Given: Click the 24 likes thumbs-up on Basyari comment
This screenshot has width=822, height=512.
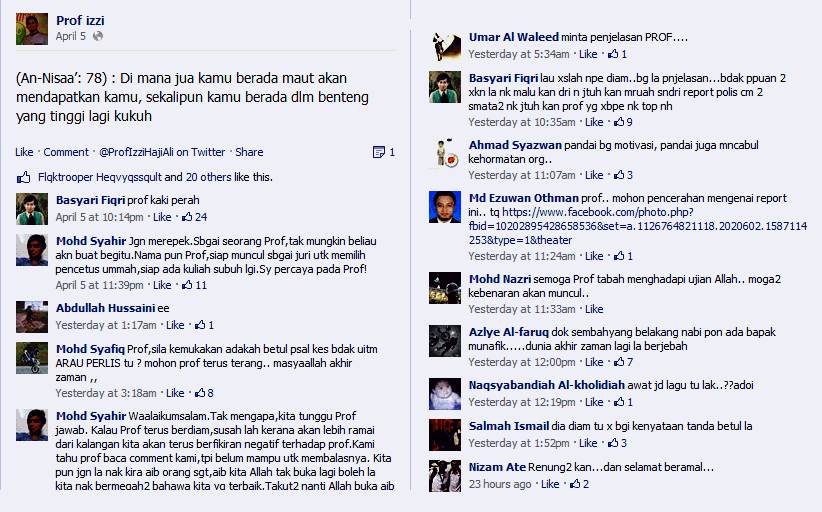Looking at the screenshot, I should pos(187,216).
